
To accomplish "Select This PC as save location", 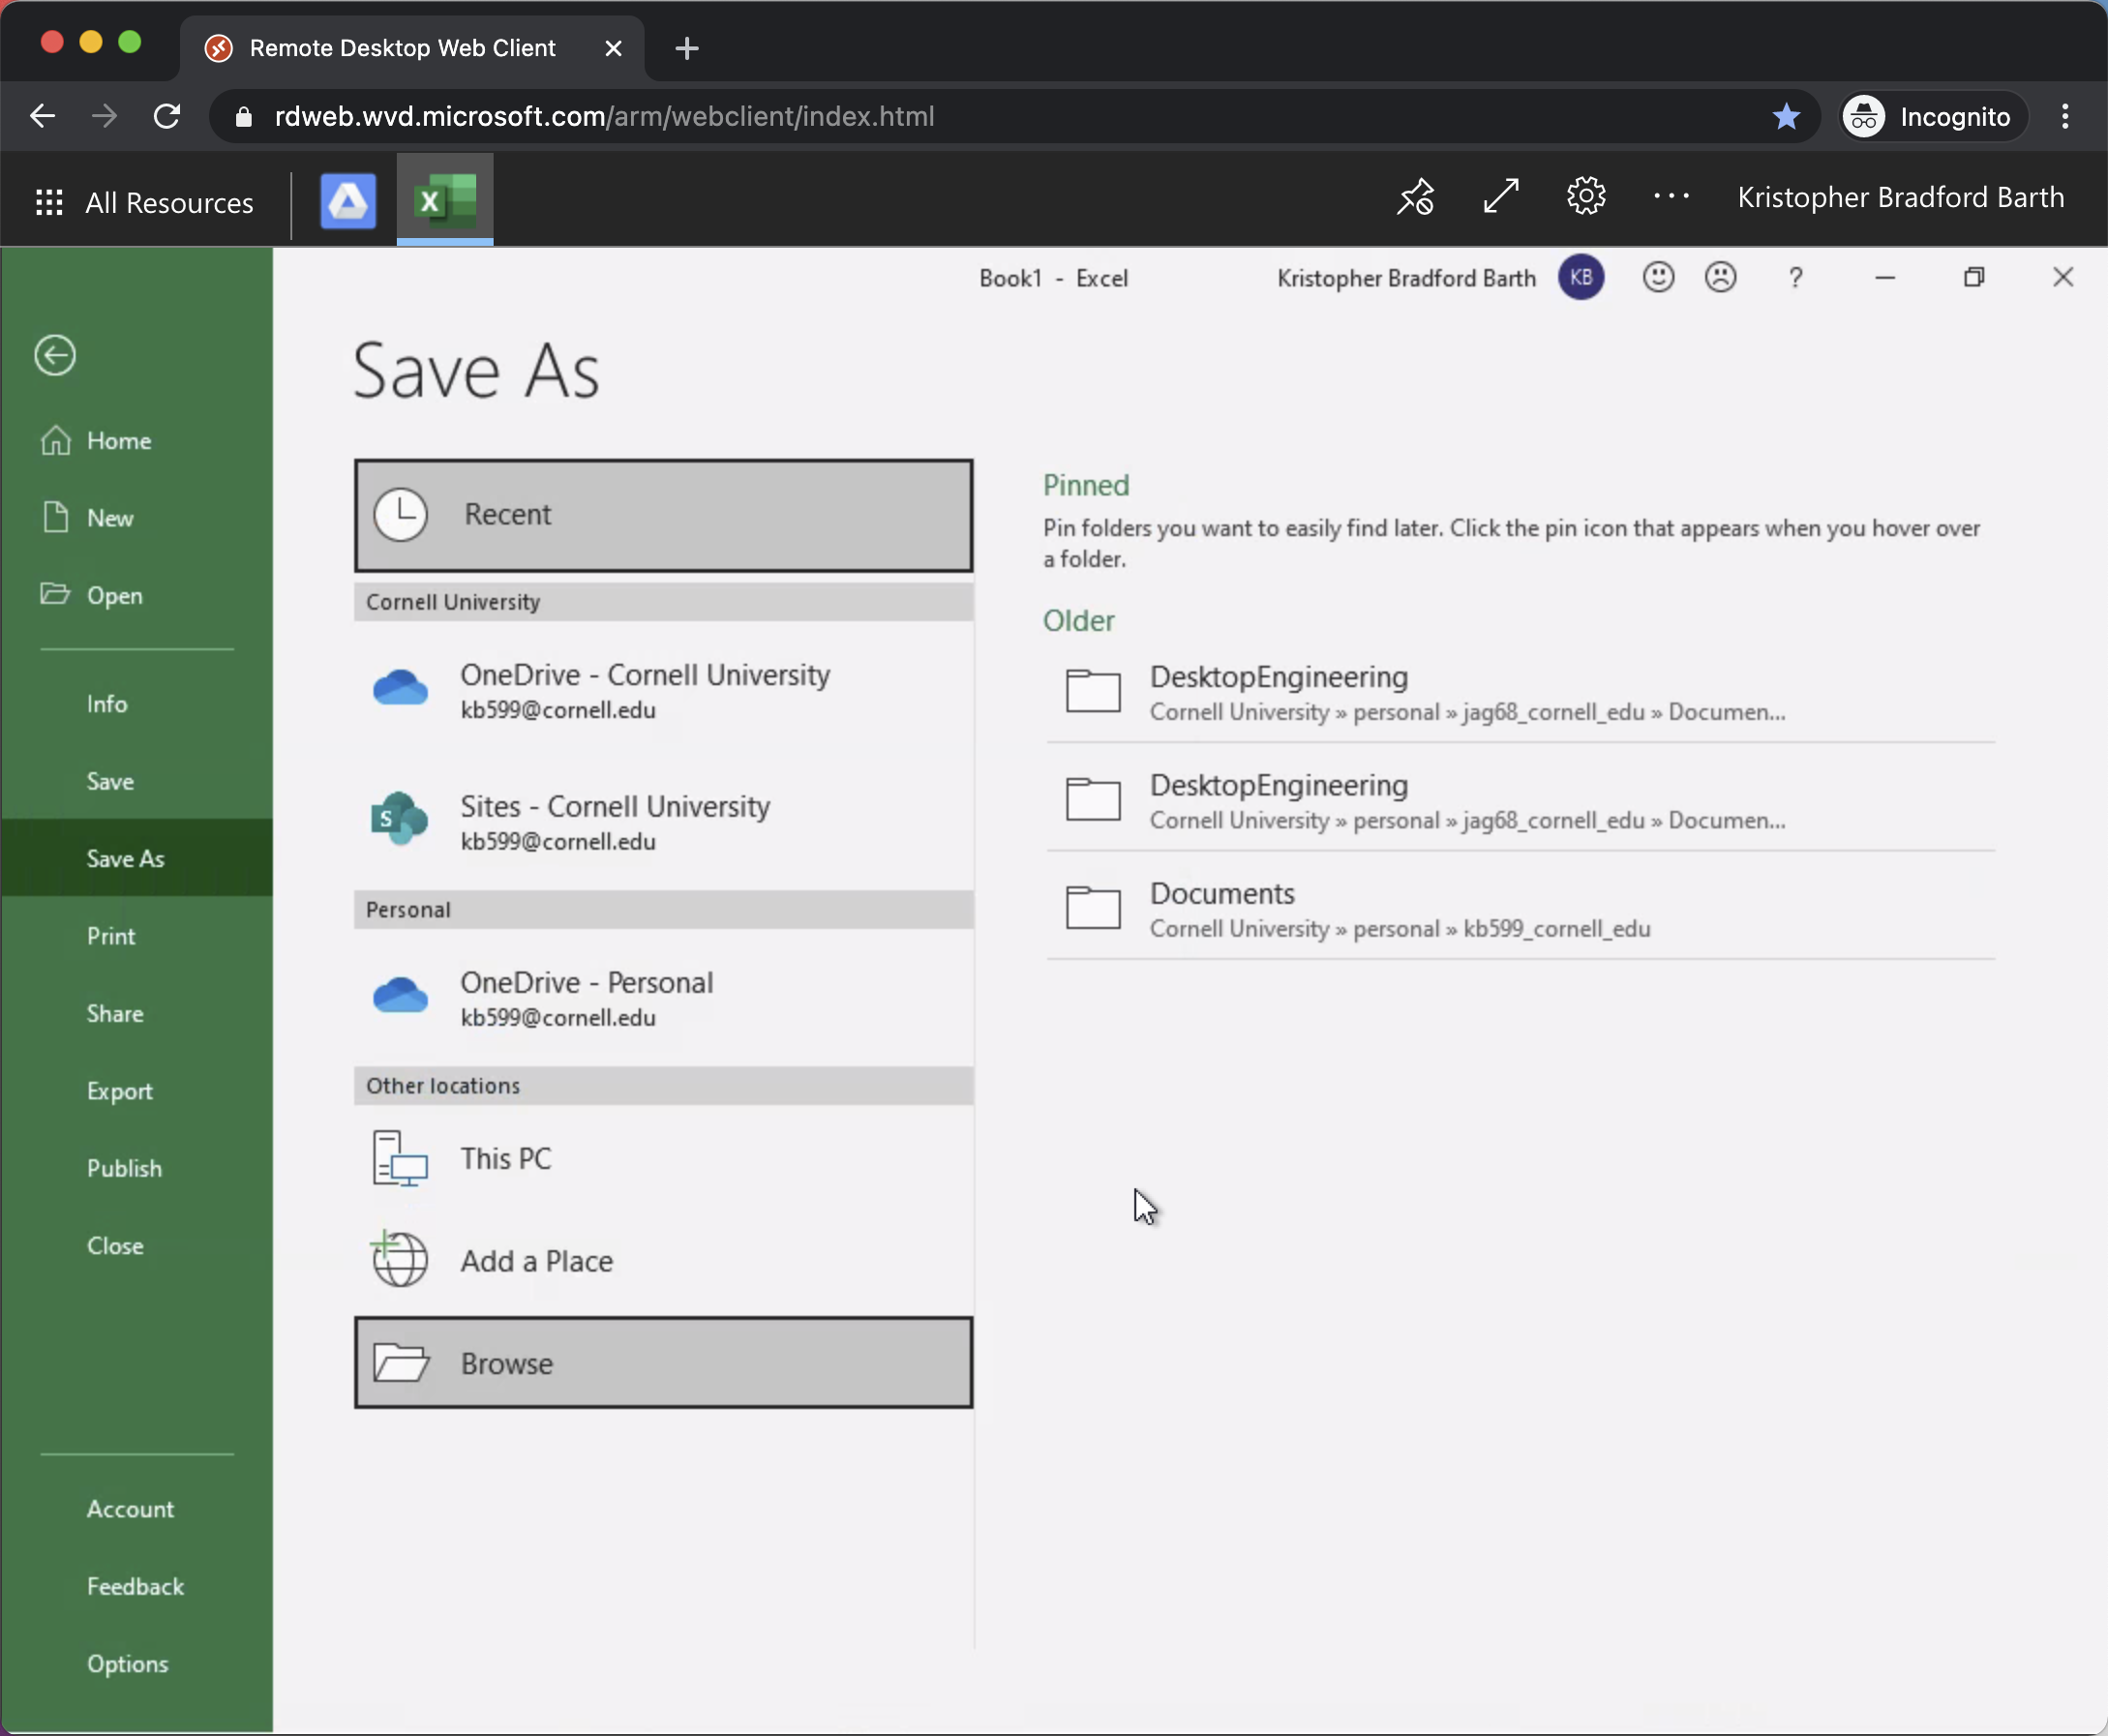I will [x=664, y=1158].
